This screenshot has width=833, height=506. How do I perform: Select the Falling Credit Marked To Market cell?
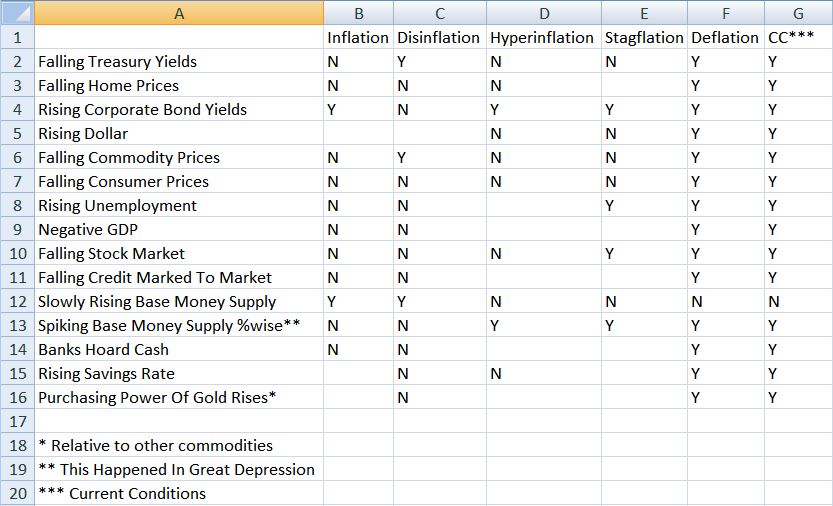click(x=179, y=277)
